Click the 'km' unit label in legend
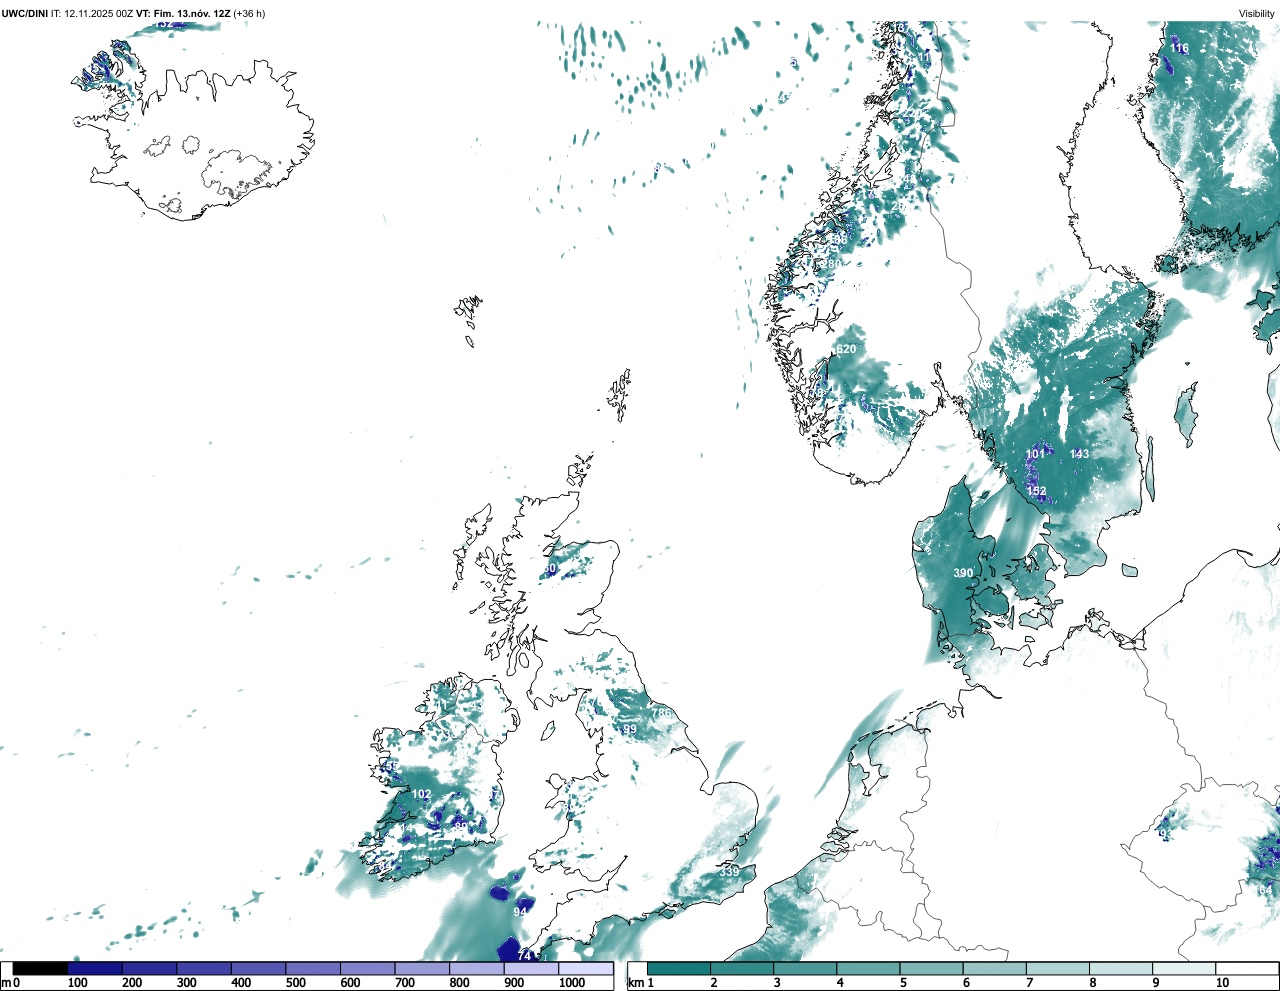Image resolution: width=1280 pixels, height=991 pixels. coord(634,983)
